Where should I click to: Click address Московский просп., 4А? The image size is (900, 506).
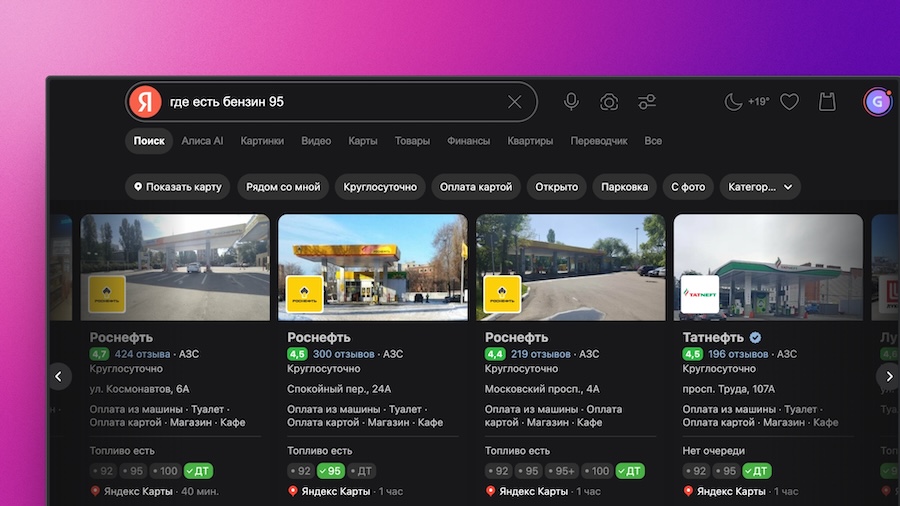coord(542,389)
